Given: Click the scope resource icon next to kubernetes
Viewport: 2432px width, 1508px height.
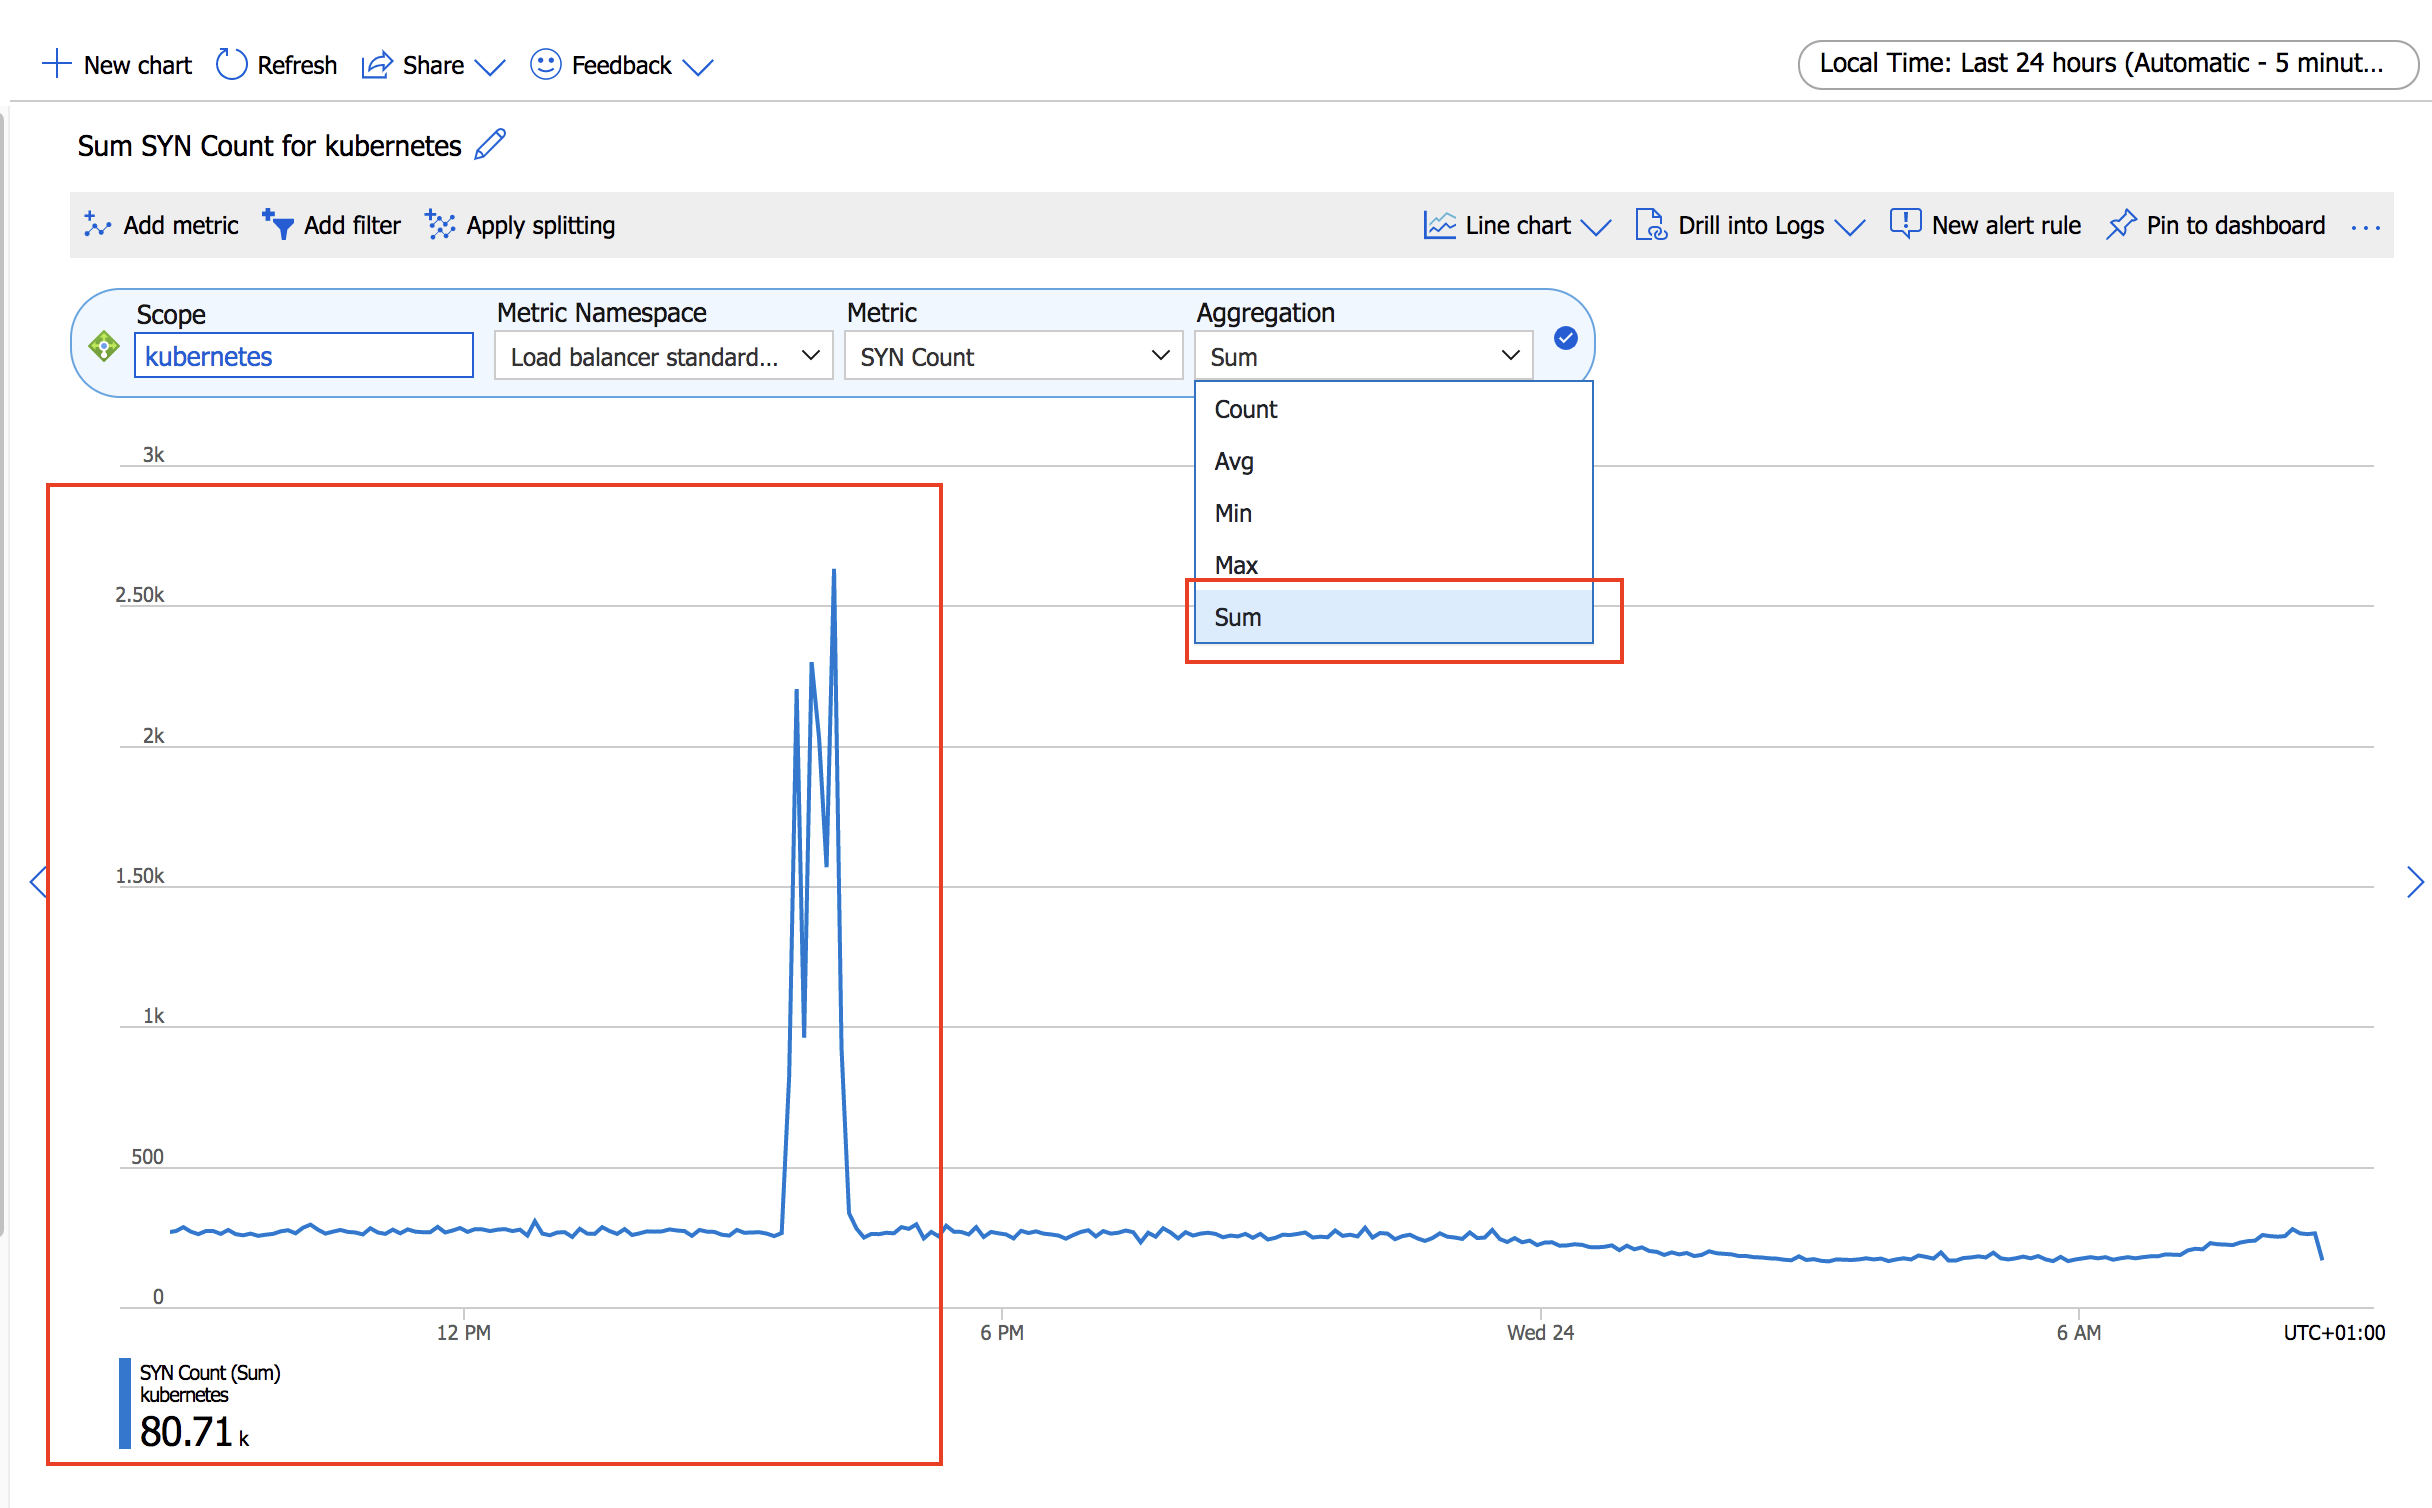Looking at the screenshot, I should (x=104, y=348).
